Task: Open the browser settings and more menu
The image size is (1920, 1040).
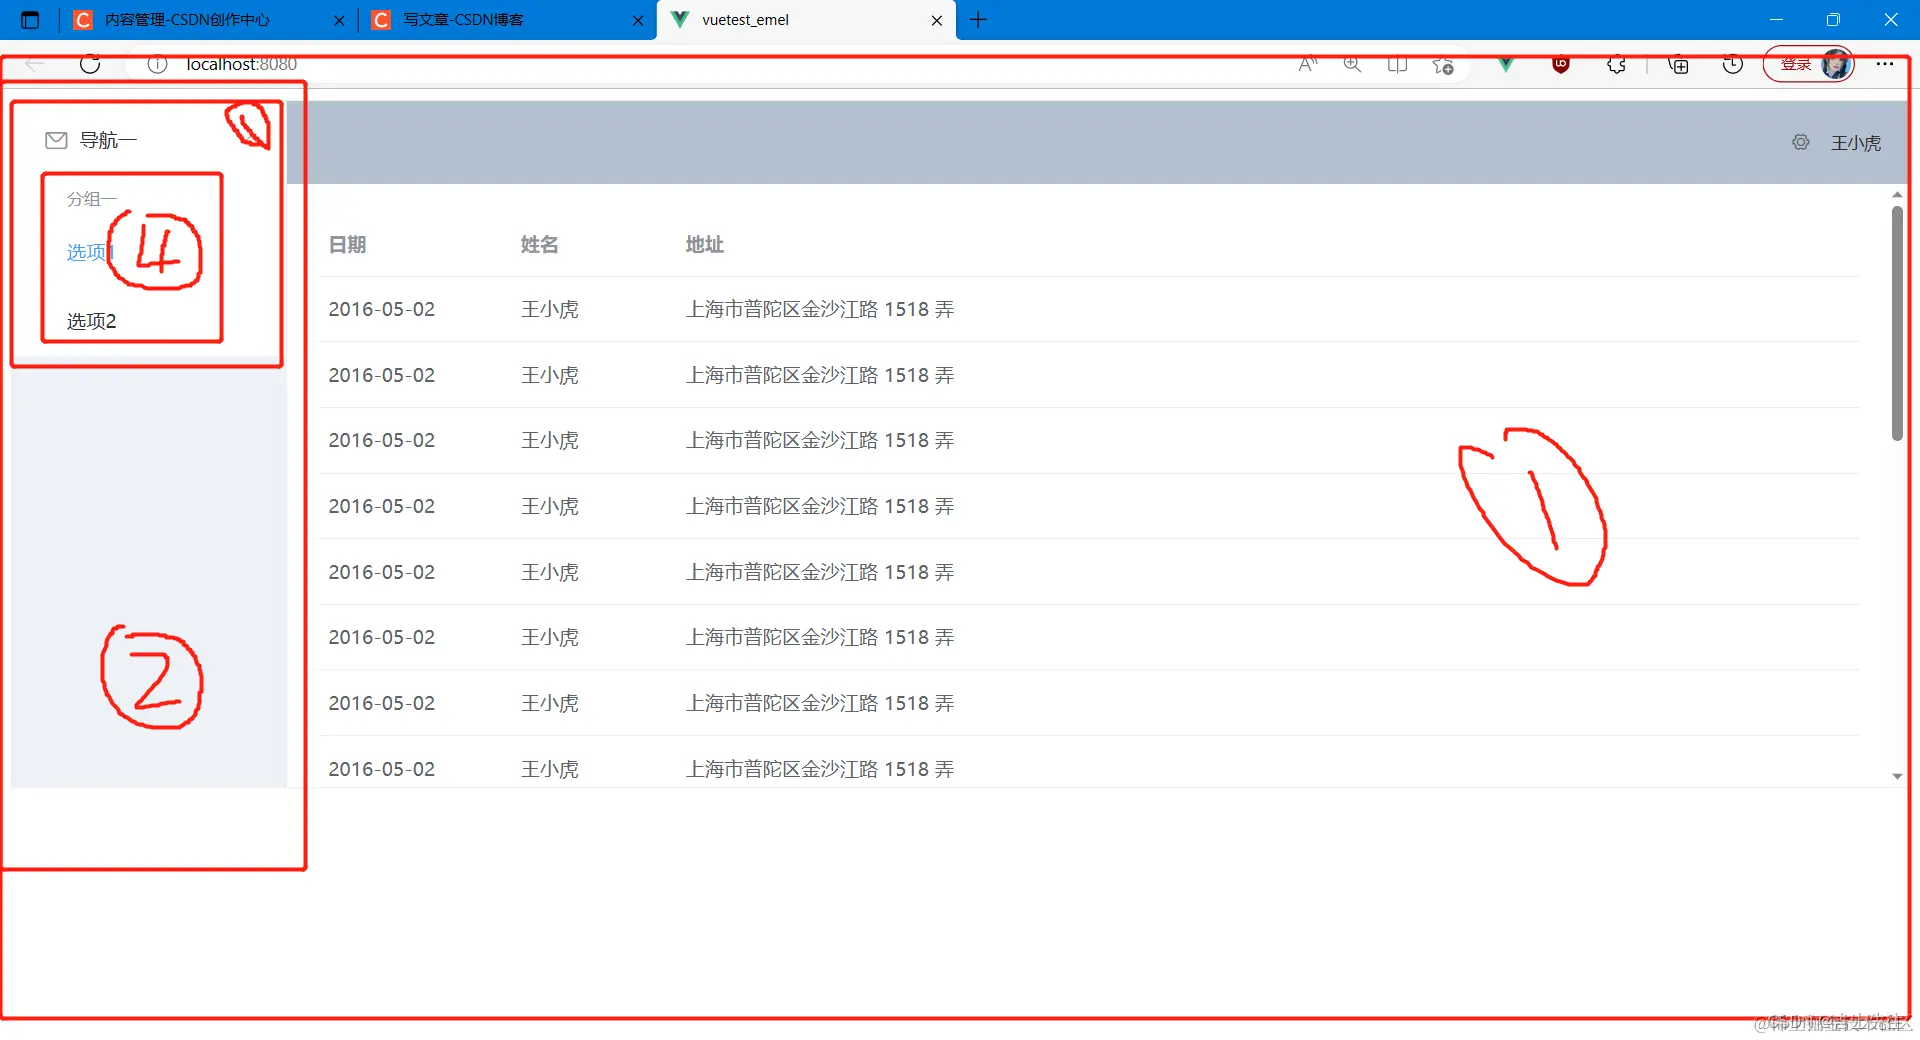Action: point(1885,64)
